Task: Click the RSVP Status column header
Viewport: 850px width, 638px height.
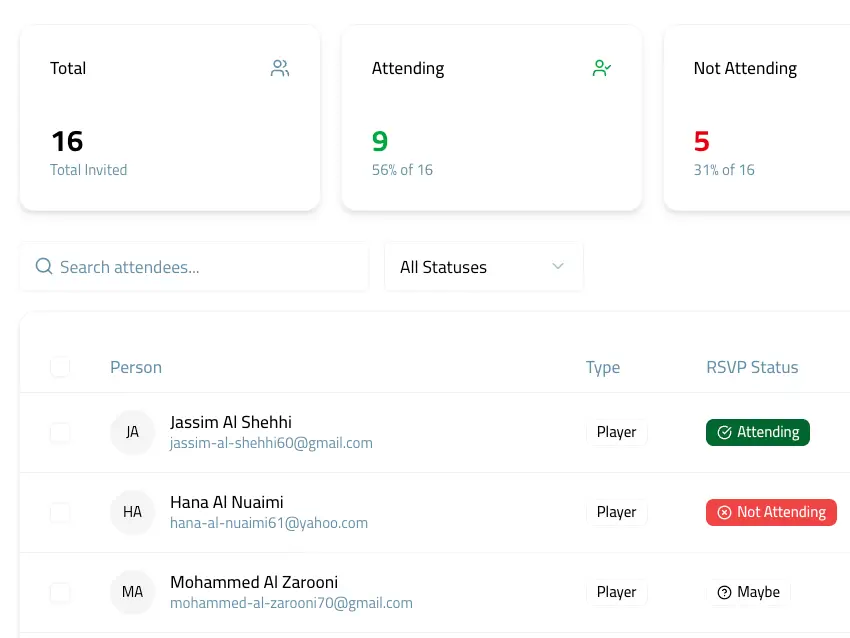Action: click(x=752, y=367)
